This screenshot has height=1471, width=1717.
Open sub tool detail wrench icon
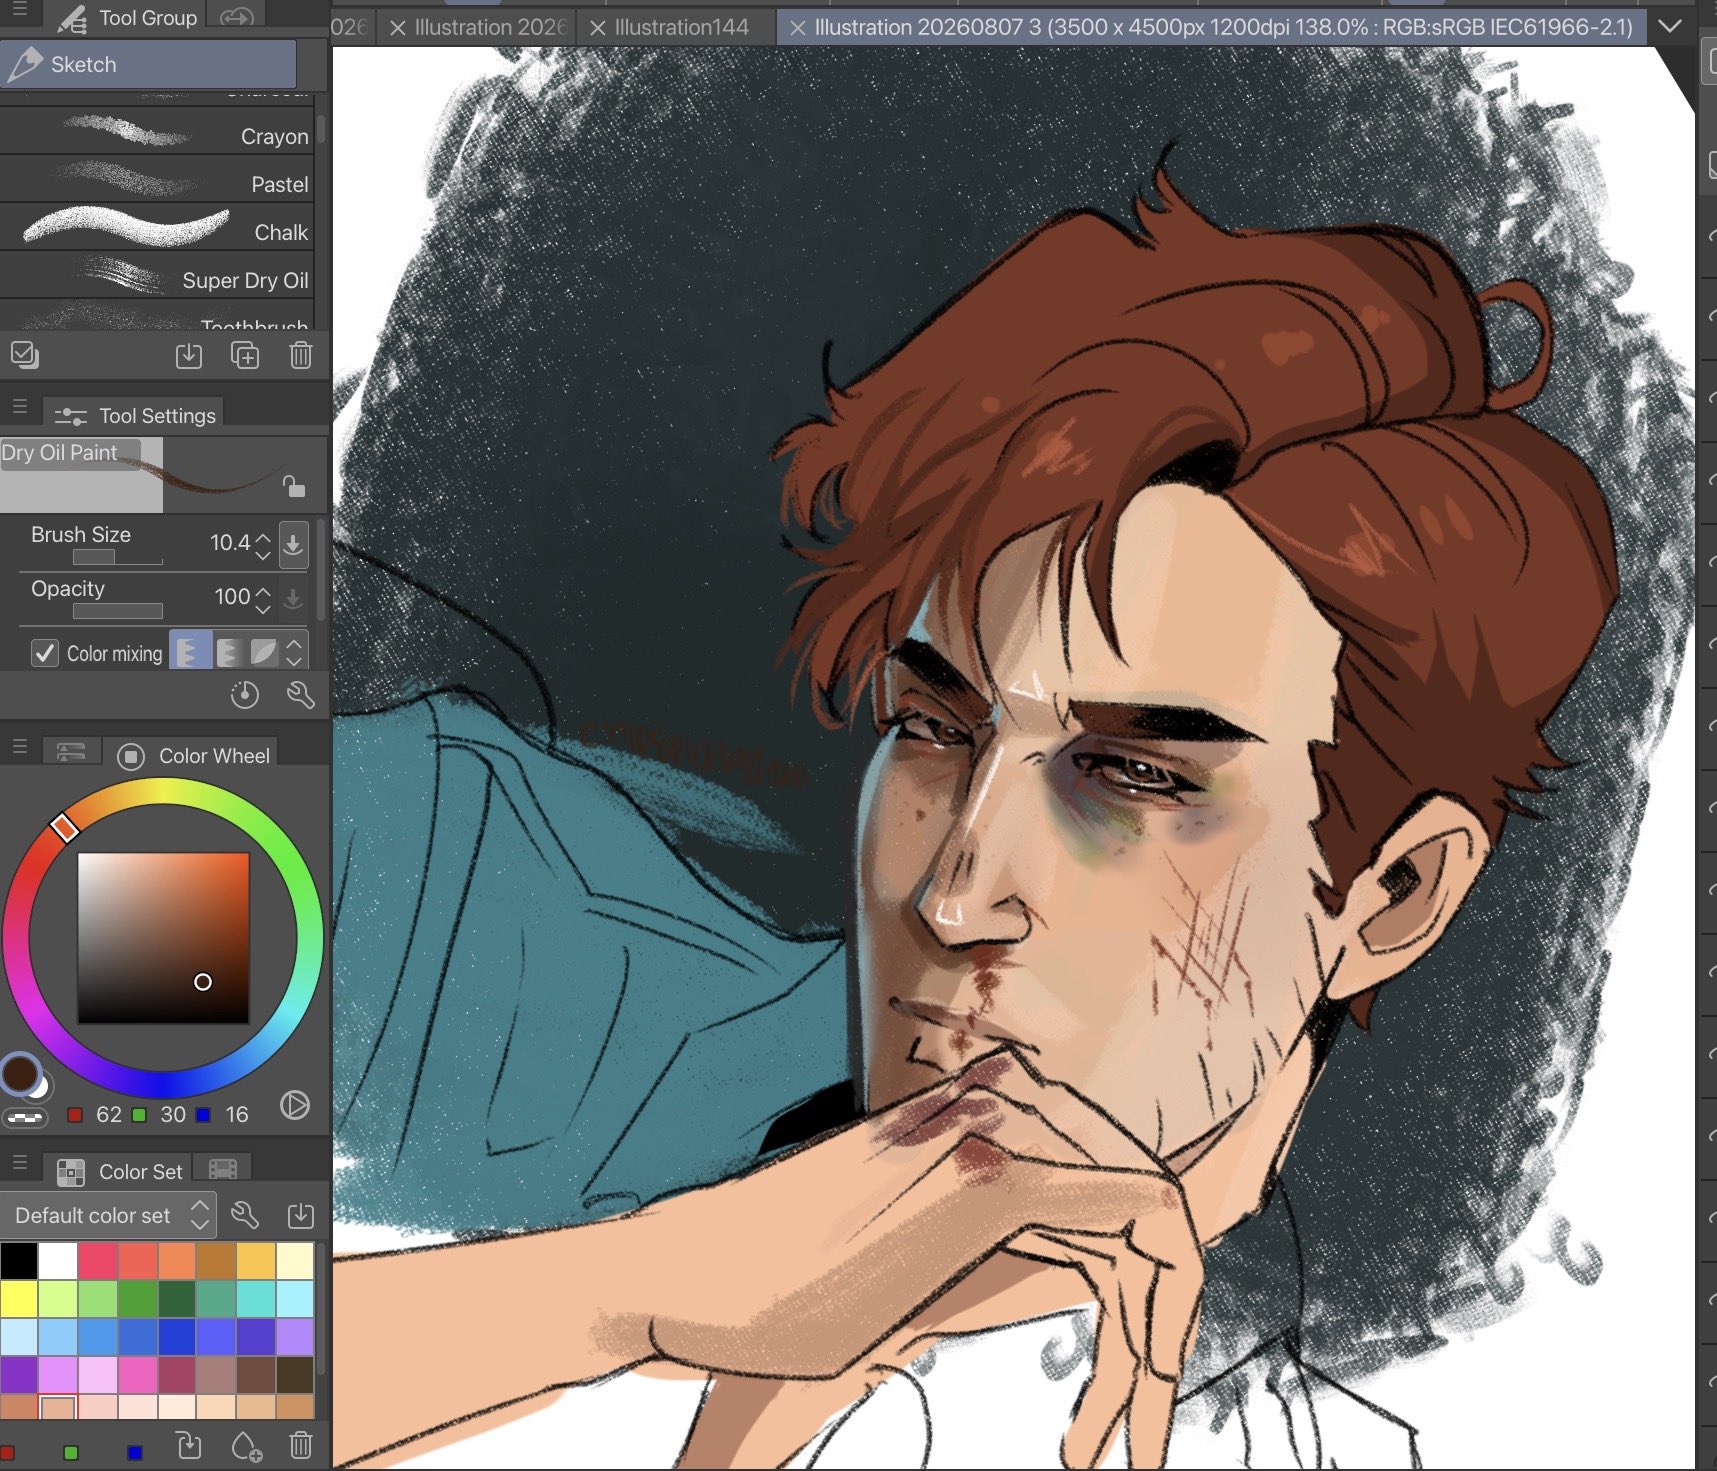tap(301, 695)
